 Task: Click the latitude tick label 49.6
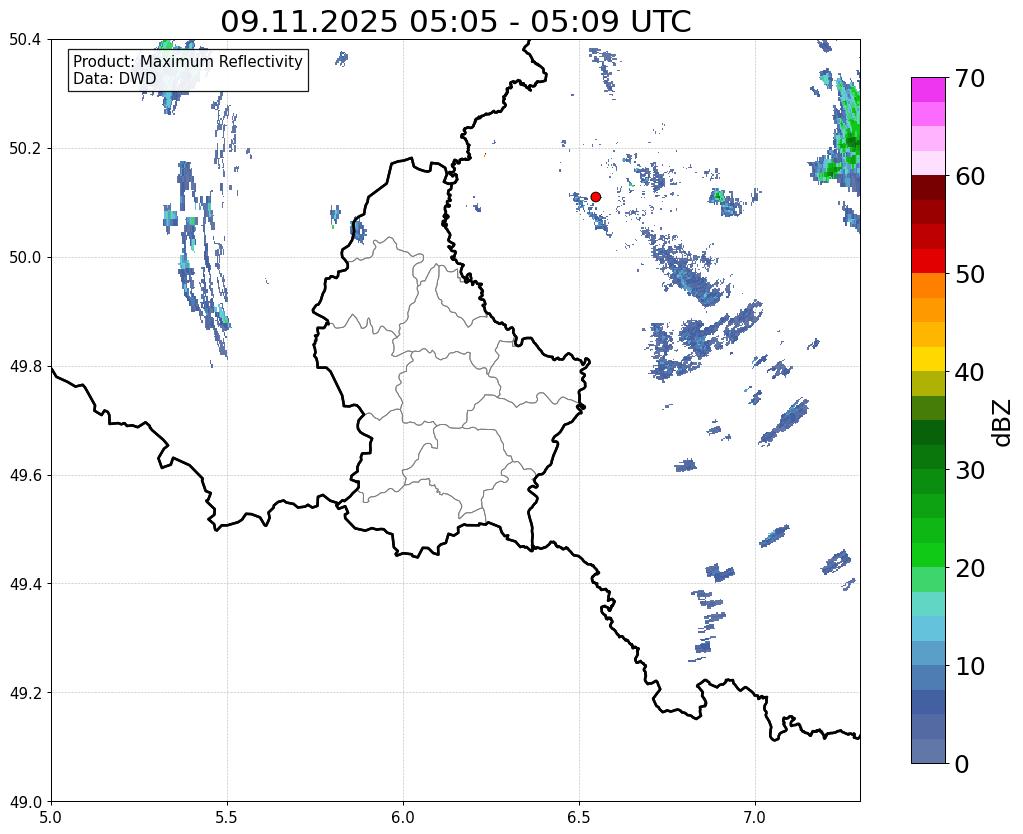click(25, 476)
